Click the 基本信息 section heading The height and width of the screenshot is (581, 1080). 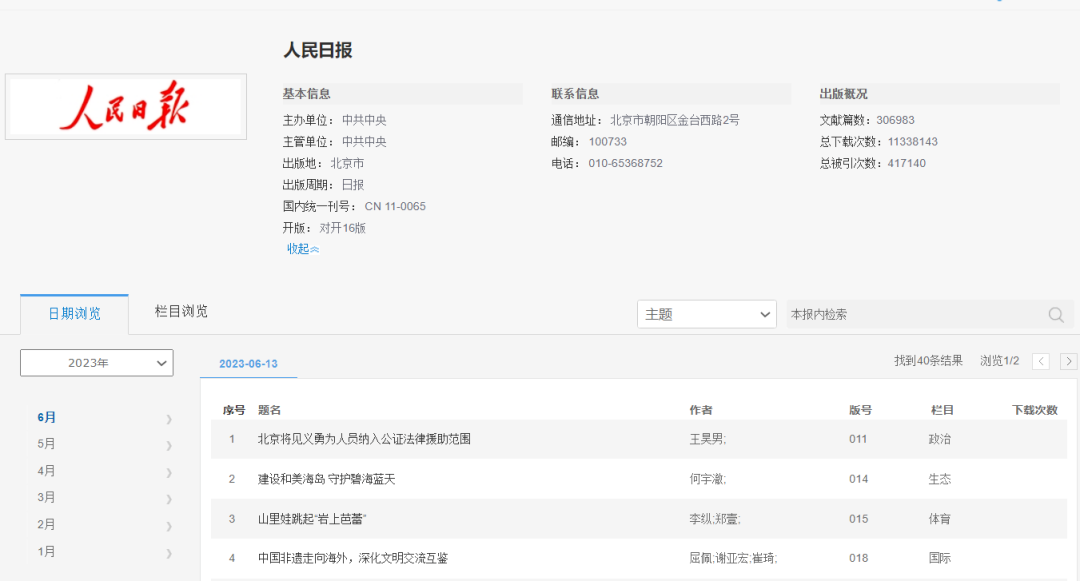point(307,94)
